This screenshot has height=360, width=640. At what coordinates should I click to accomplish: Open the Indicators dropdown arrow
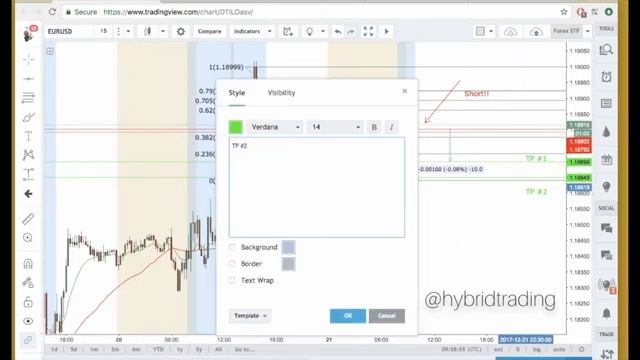click(269, 31)
